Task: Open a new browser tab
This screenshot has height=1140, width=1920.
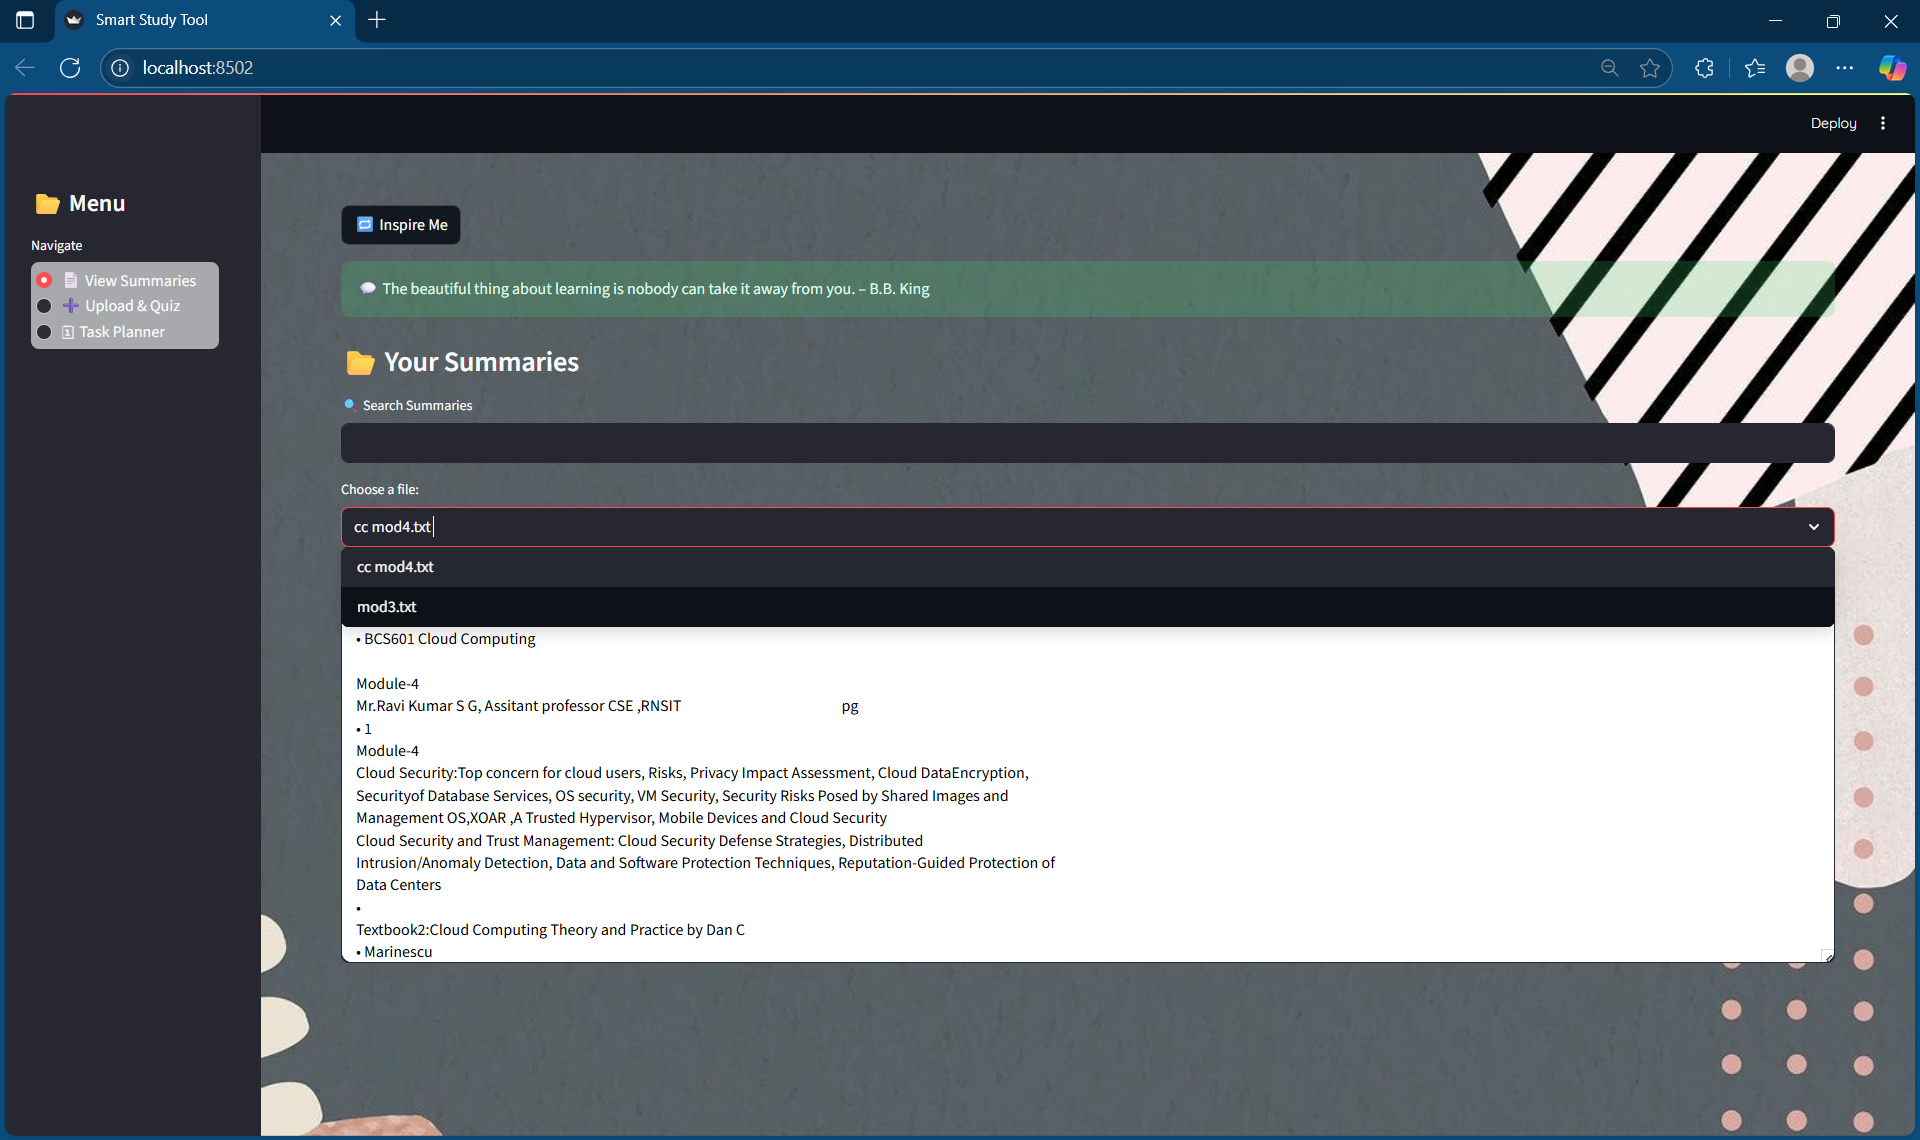Action: [377, 20]
